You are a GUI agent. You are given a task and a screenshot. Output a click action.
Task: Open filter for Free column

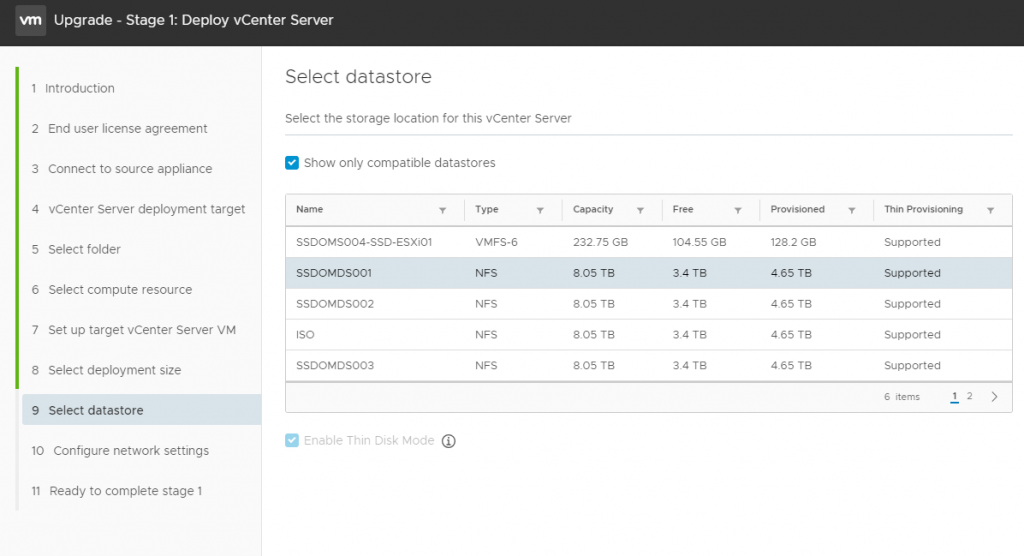[738, 210]
